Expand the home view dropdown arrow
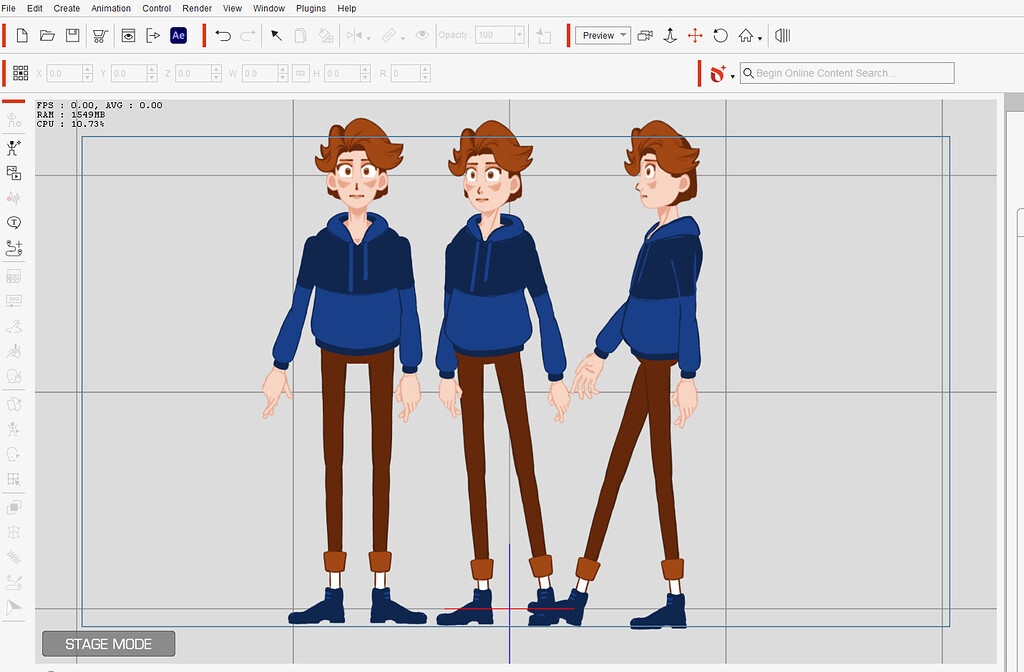This screenshot has height=672, width=1024. [760, 39]
